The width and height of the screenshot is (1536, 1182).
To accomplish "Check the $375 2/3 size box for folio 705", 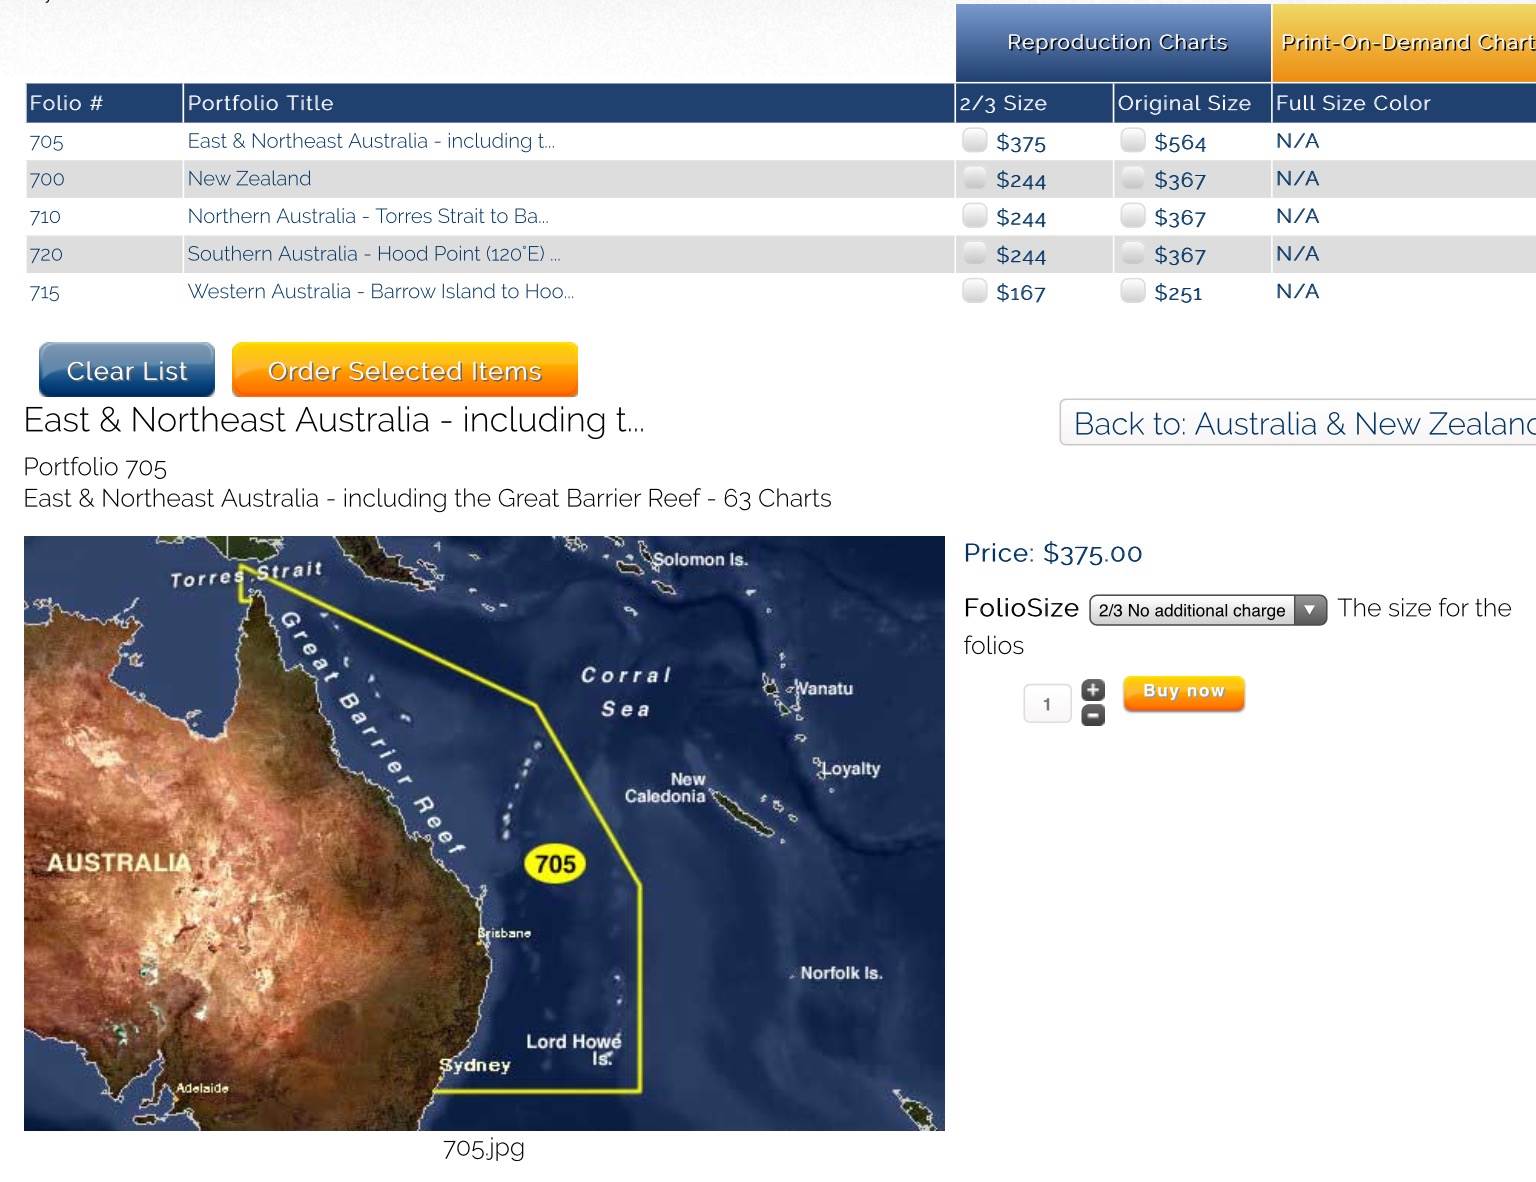I will pyautogui.click(x=974, y=140).
